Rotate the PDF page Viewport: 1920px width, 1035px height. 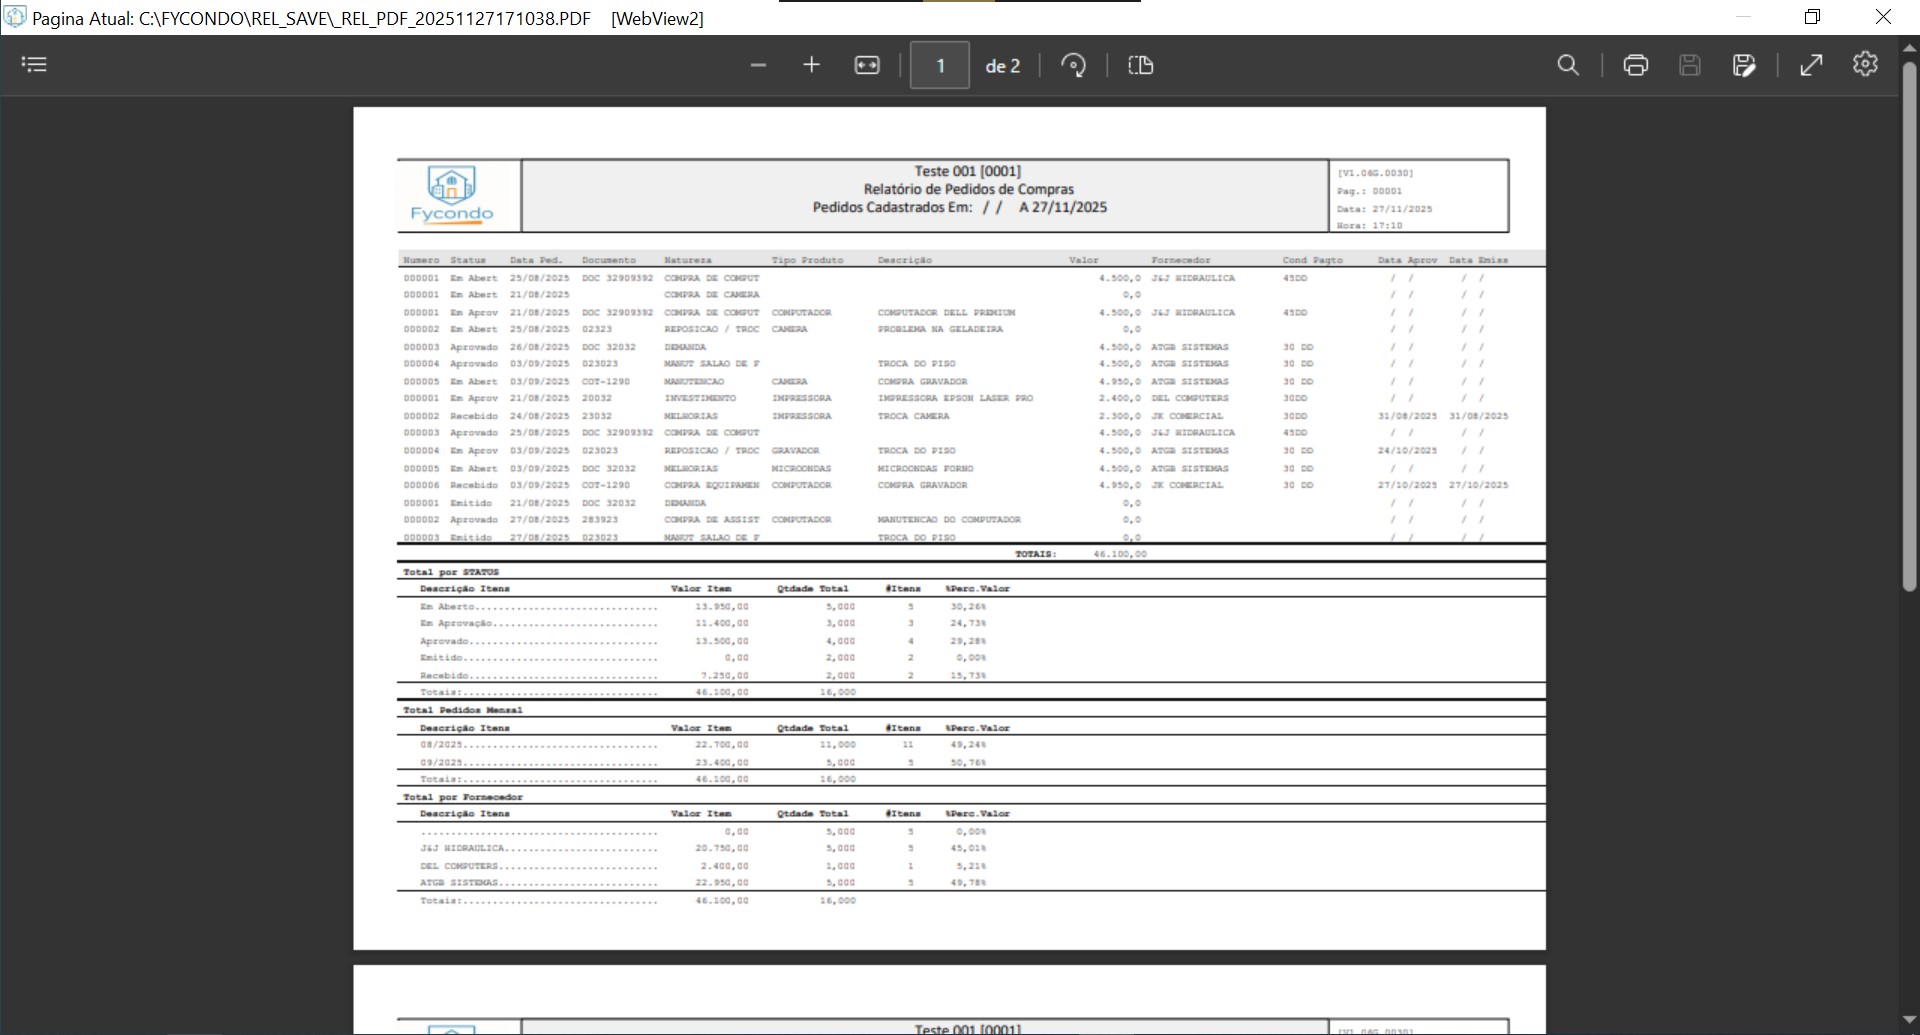[1073, 65]
